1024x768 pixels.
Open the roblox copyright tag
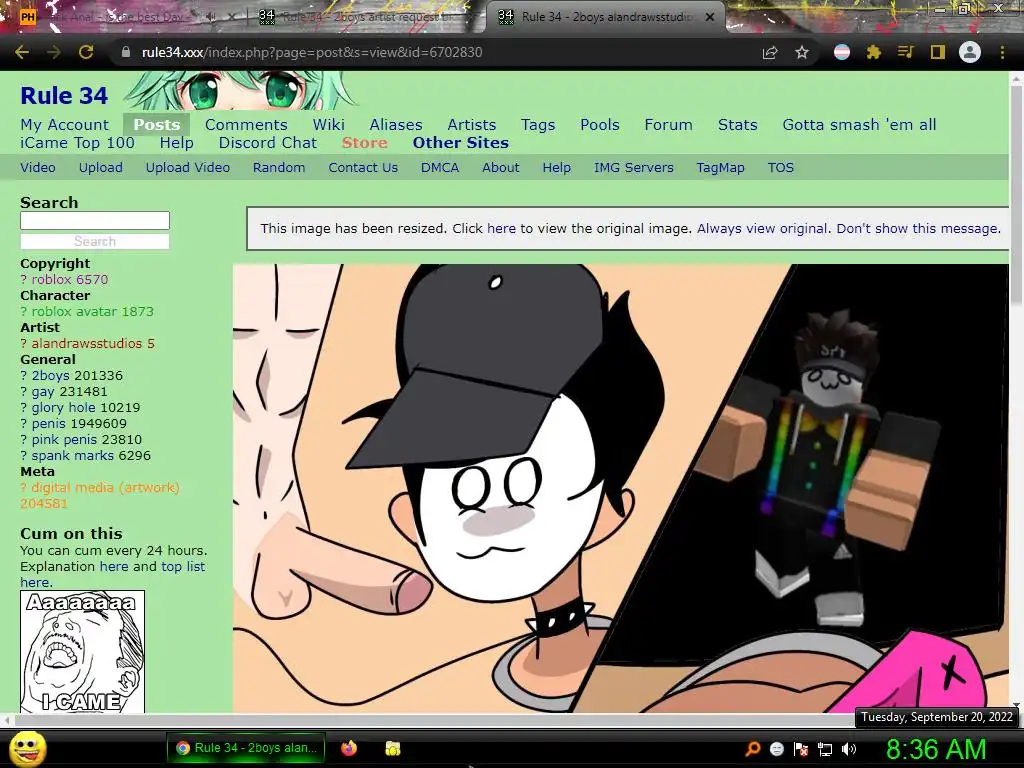tap(70, 280)
